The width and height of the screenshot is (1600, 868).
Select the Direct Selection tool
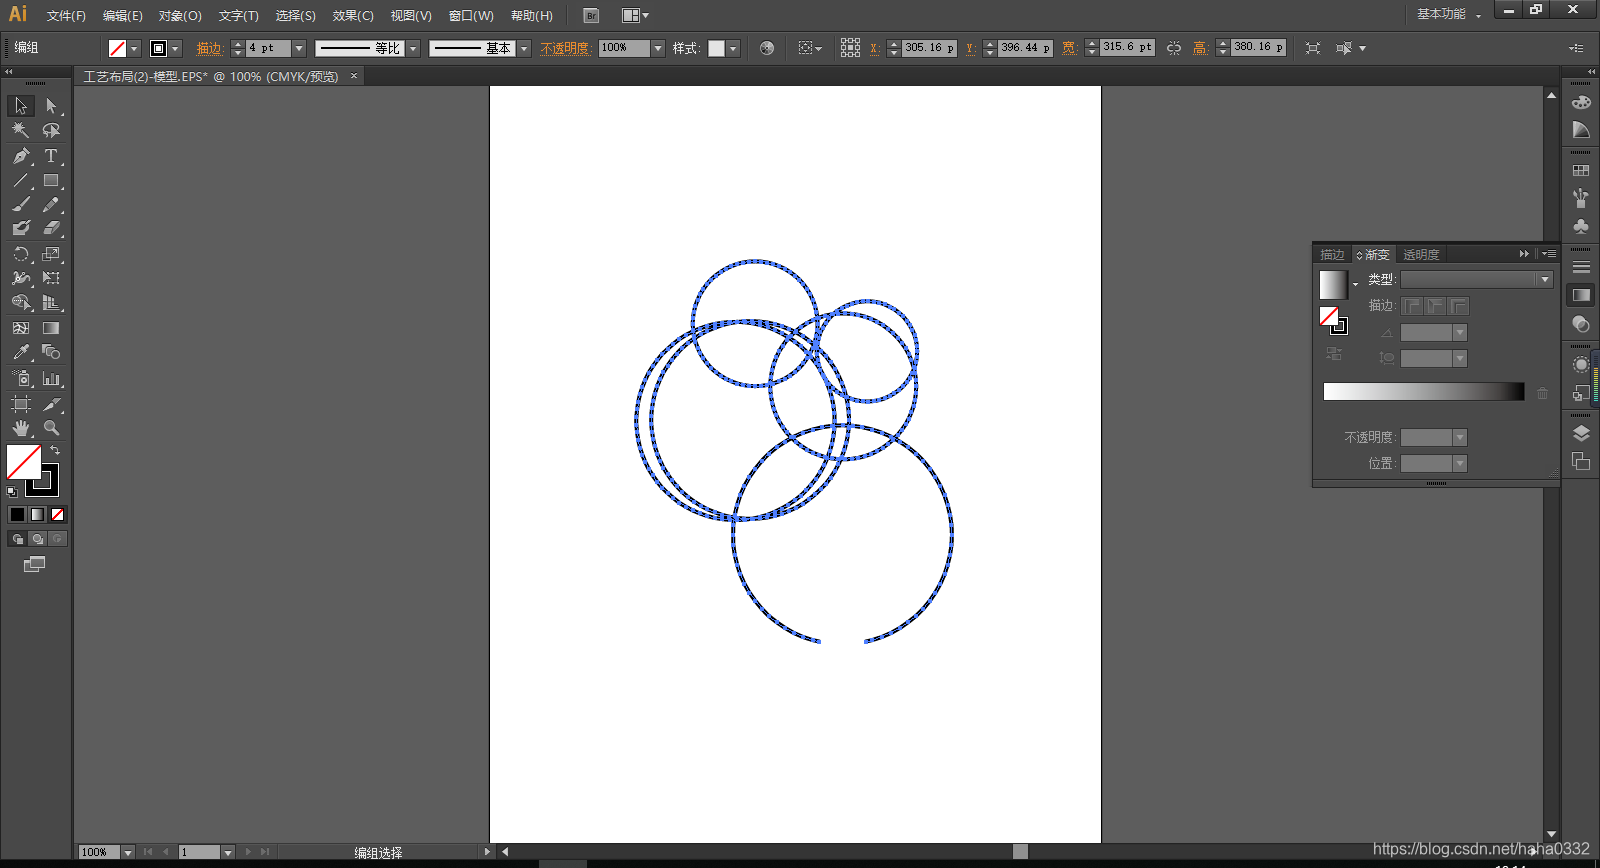tap(51, 106)
